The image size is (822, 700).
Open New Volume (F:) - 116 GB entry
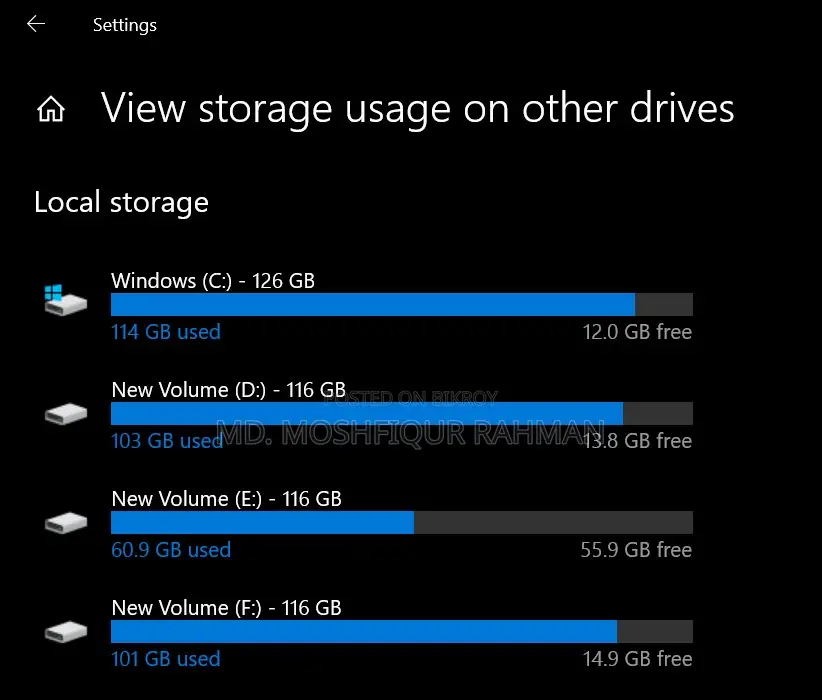(226, 608)
